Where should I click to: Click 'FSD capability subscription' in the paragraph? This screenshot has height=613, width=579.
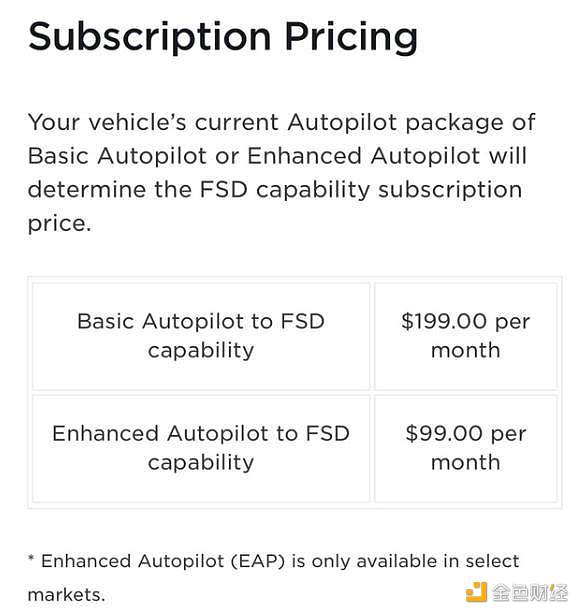360,190
